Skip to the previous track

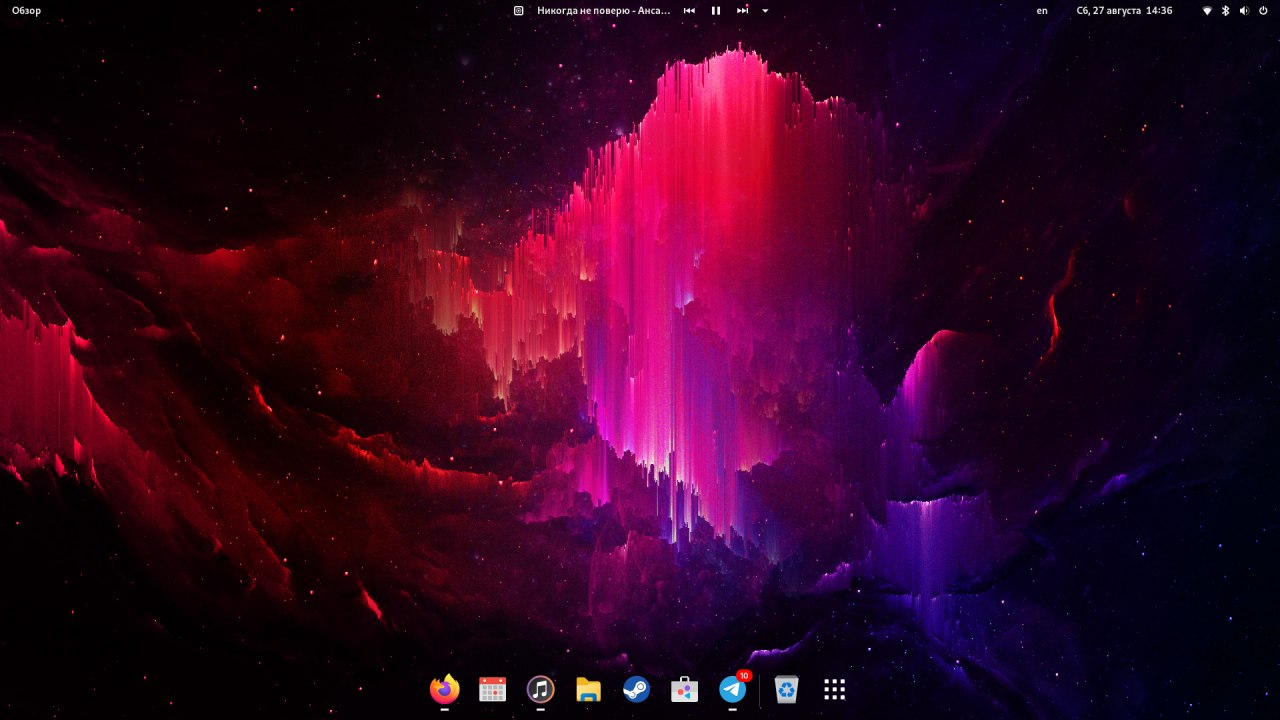pyautogui.click(x=690, y=10)
